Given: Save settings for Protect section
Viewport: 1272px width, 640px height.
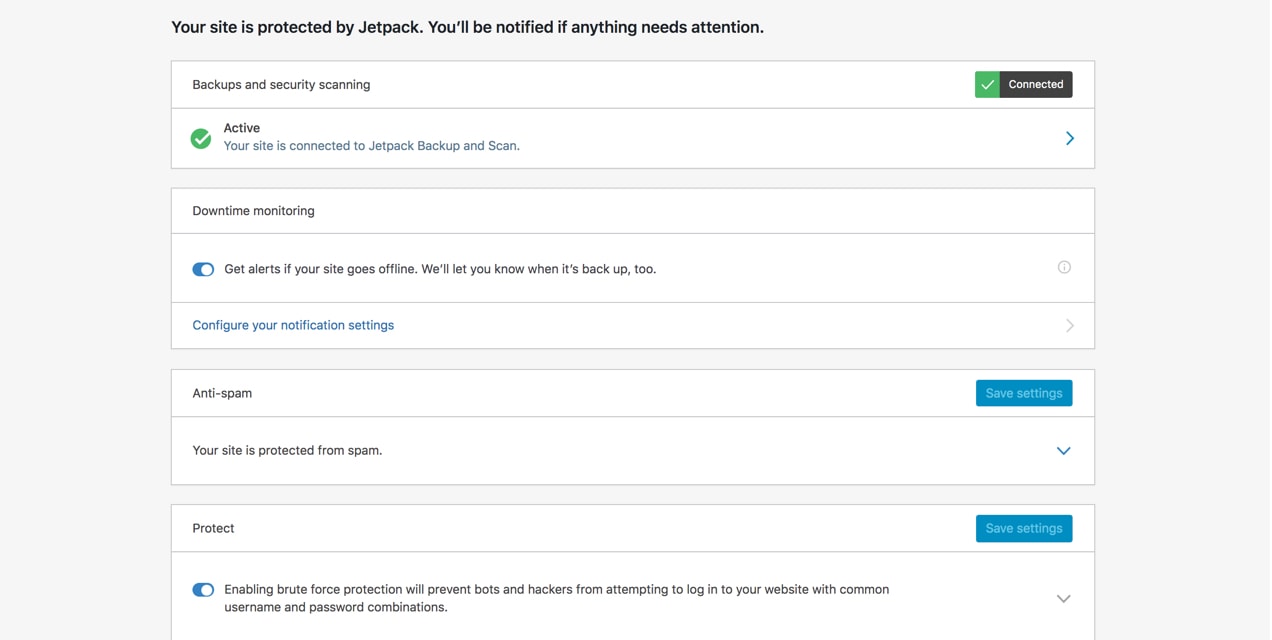Looking at the screenshot, I should coord(1023,528).
